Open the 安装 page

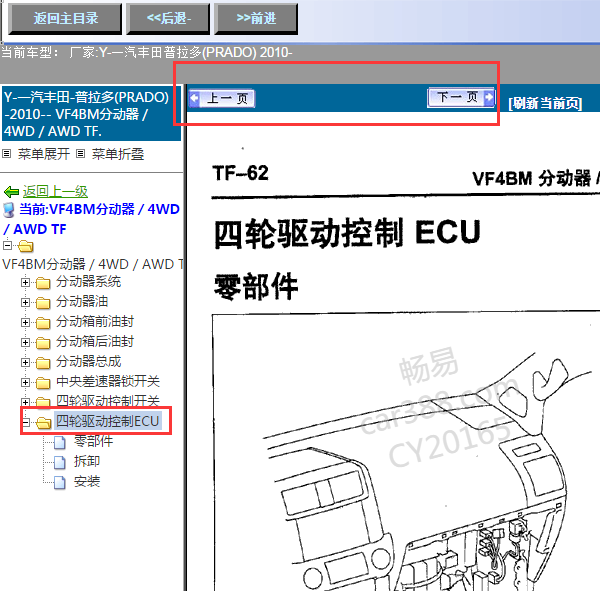tap(87, 481)
